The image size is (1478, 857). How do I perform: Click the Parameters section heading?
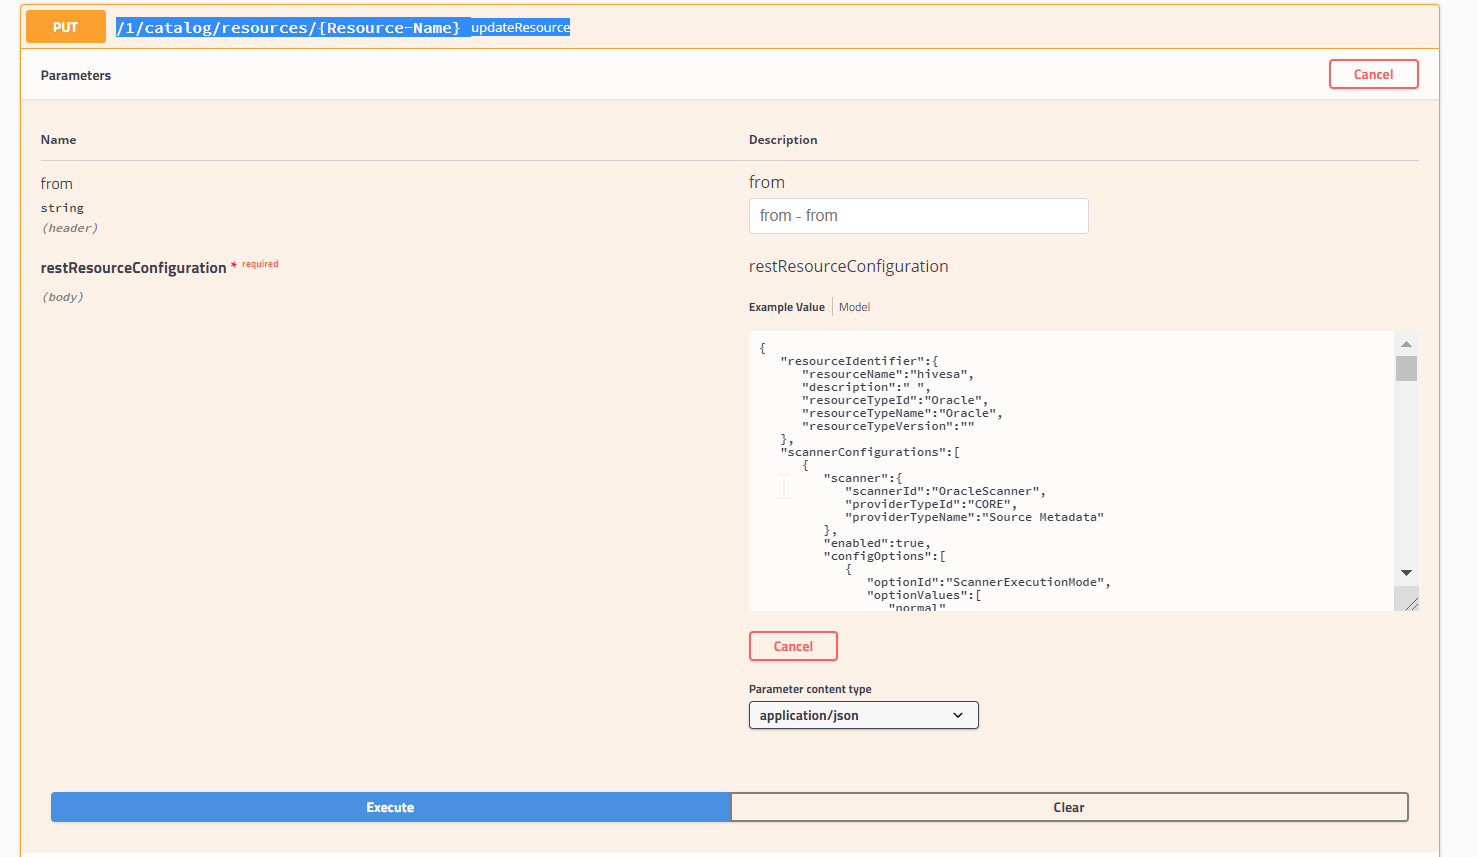point(76,75)
